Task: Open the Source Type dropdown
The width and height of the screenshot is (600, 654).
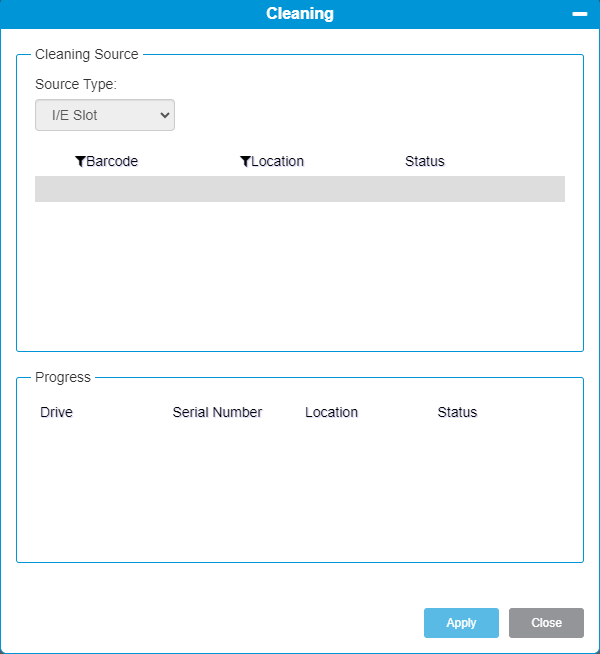Action: click(x=105, y=115)
